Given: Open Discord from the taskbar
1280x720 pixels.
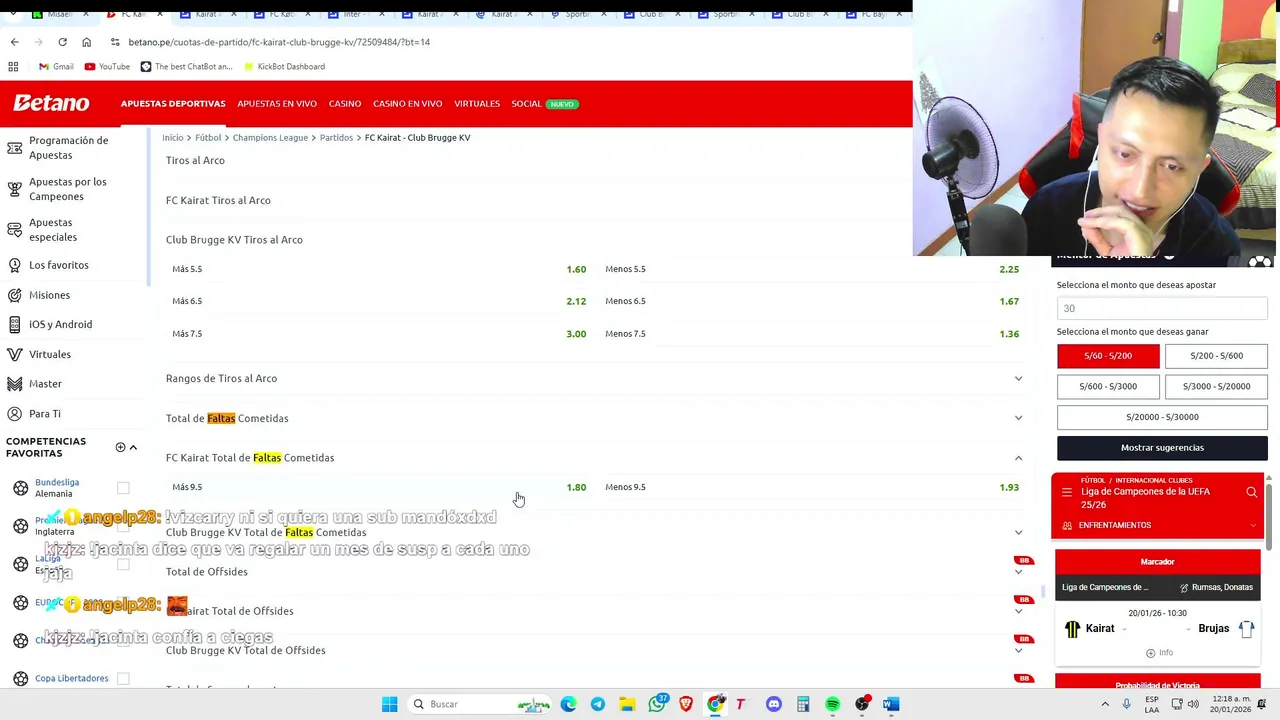Looking at the screenshot, I should (x=774, y=704).
